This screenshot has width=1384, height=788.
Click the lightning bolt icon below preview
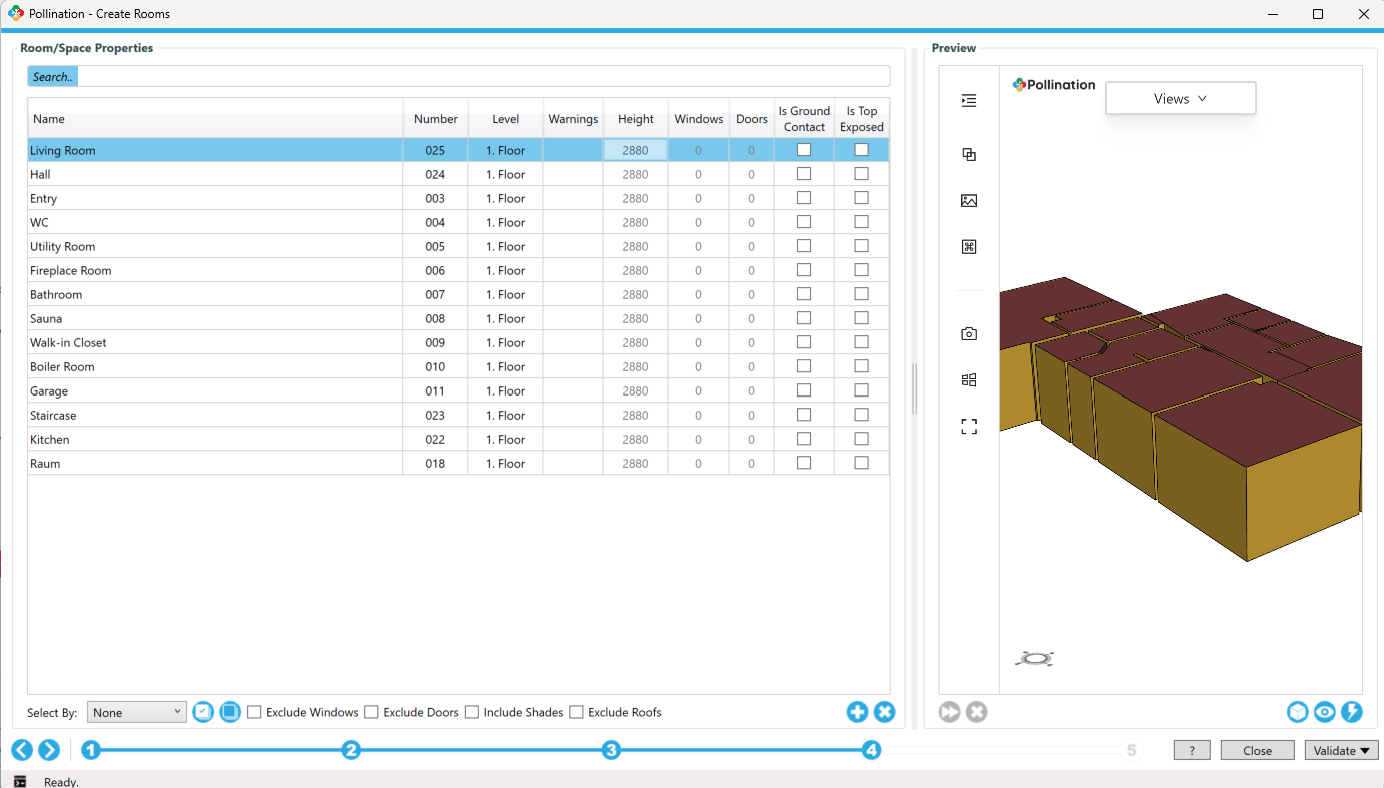click(1351, 712)
